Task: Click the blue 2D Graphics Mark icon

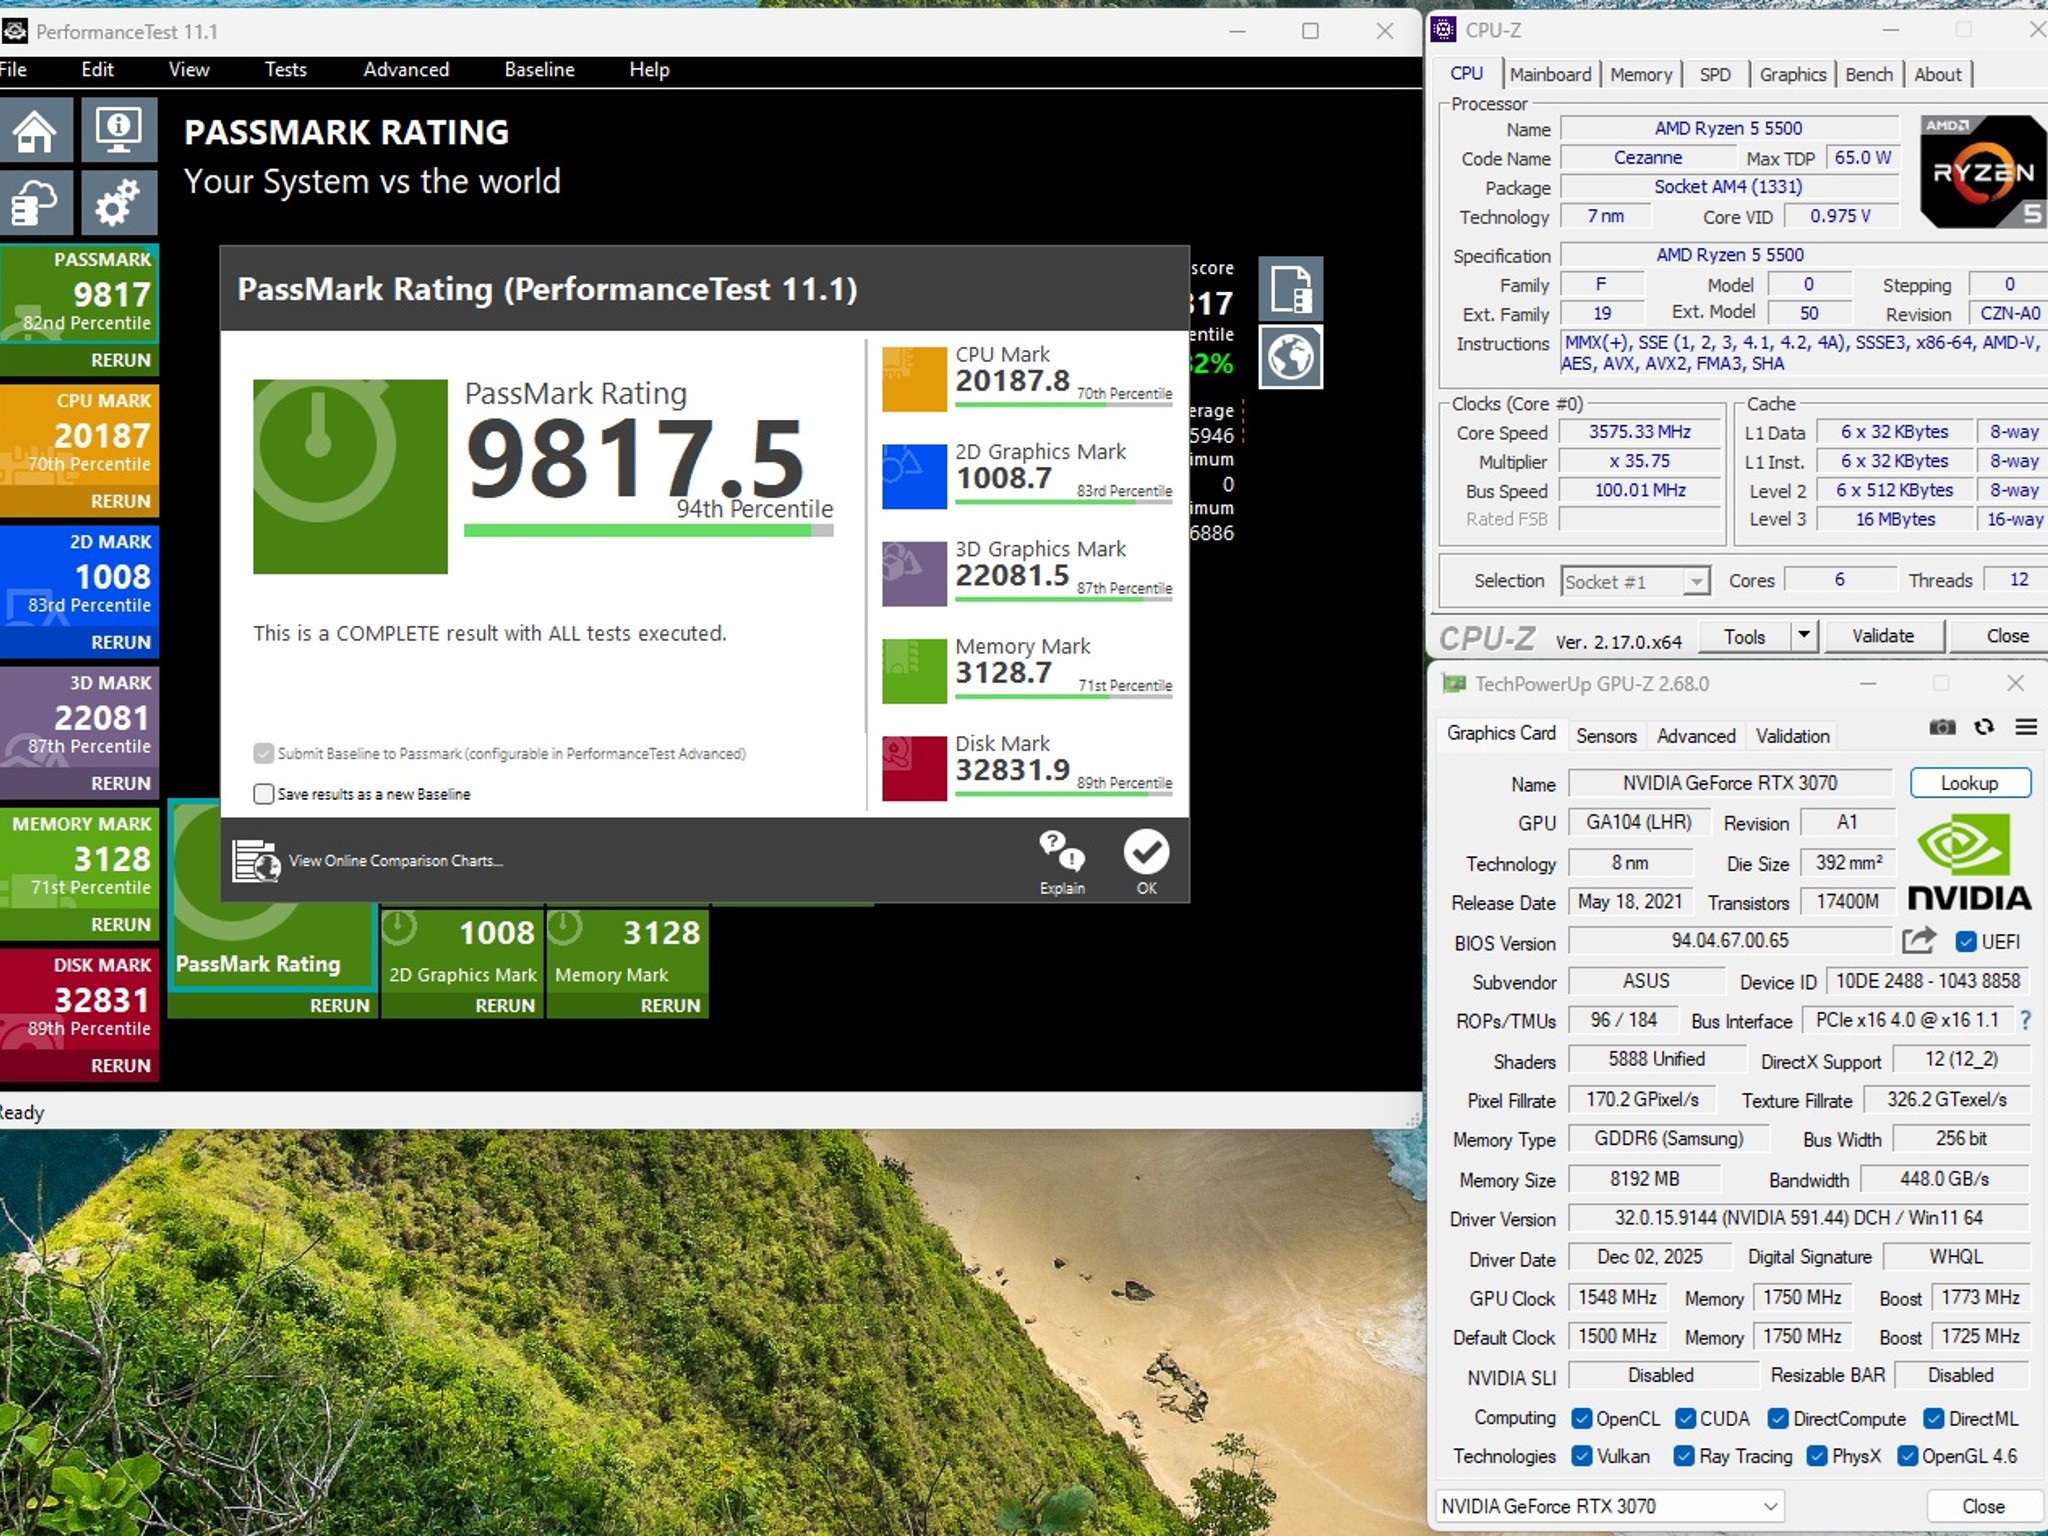Action: pyautogui.click(x=914, y=476)
